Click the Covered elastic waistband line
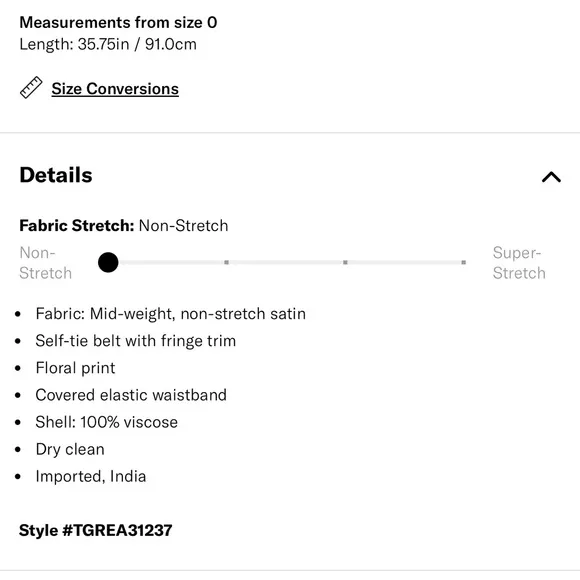The height and width of the screenshot is (580, 580). 131,395
